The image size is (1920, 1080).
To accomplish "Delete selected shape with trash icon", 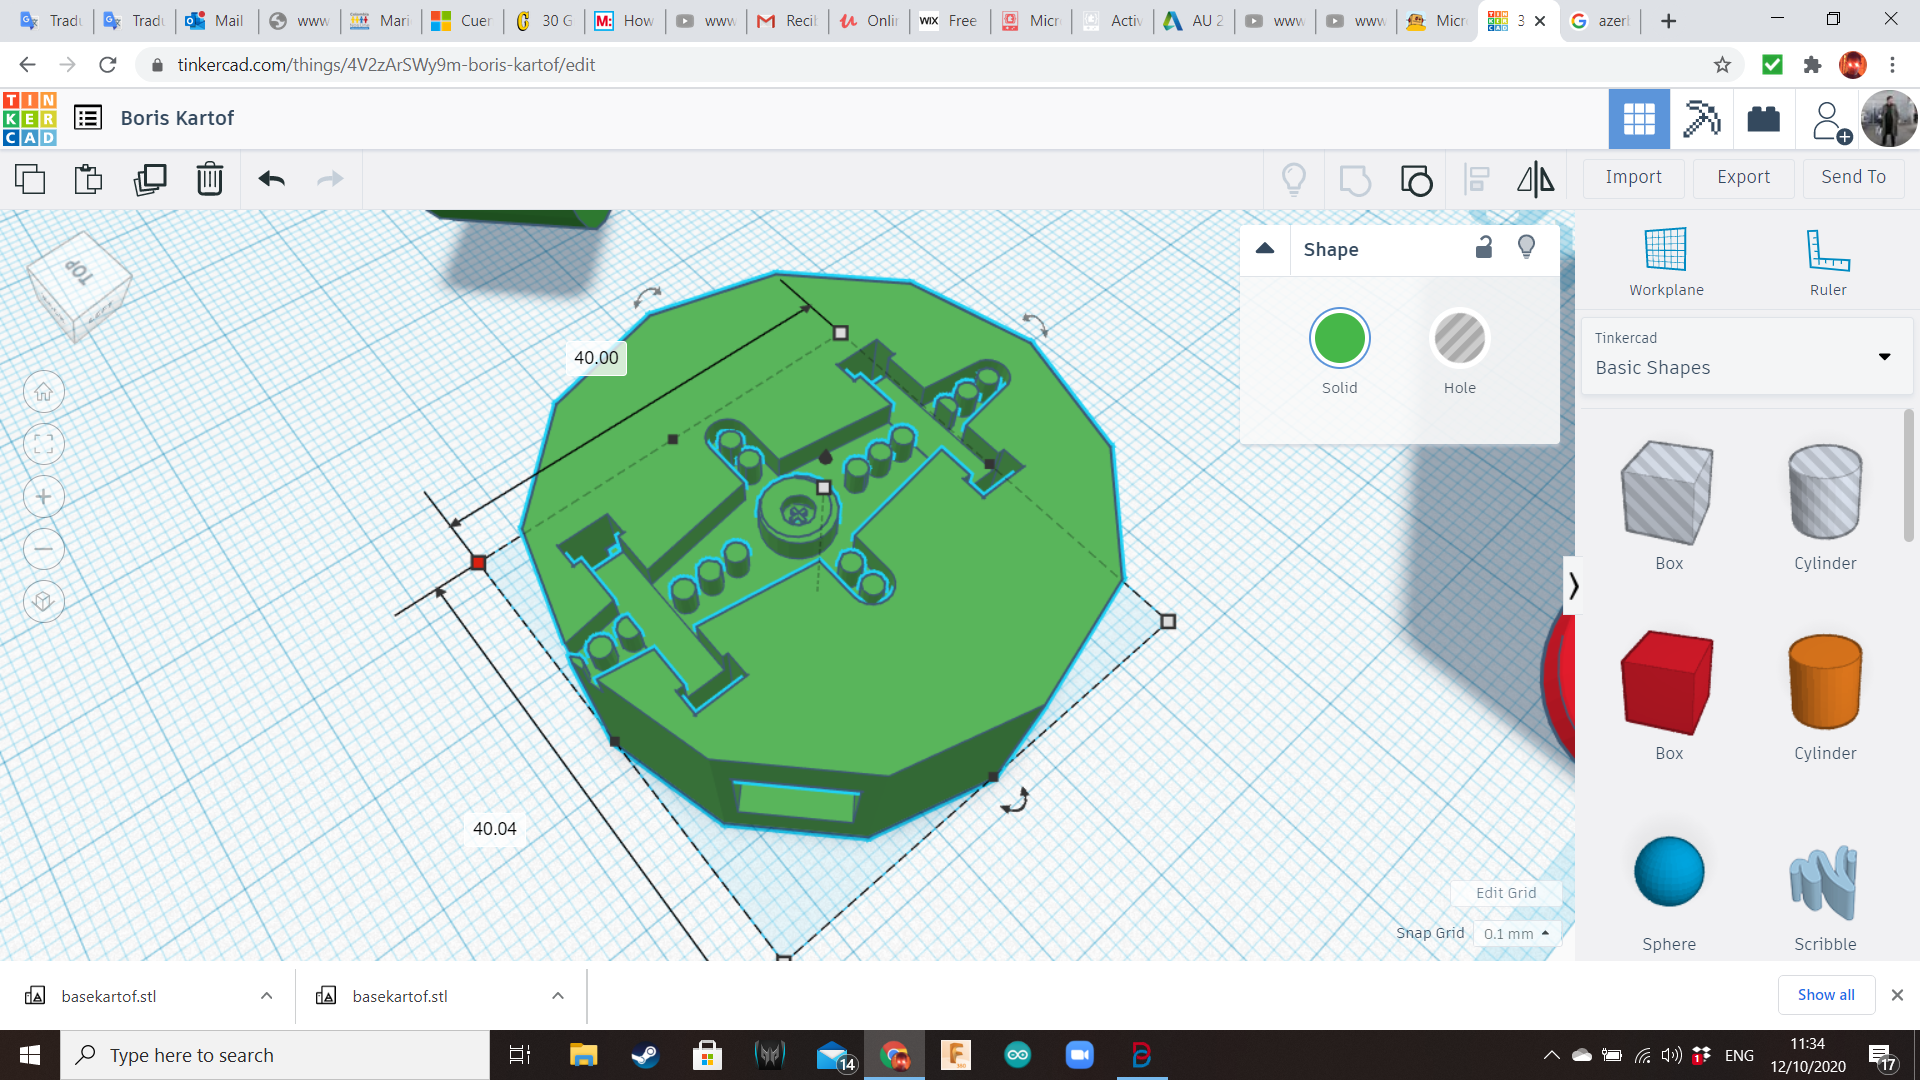I will click(x=209, y=179).
